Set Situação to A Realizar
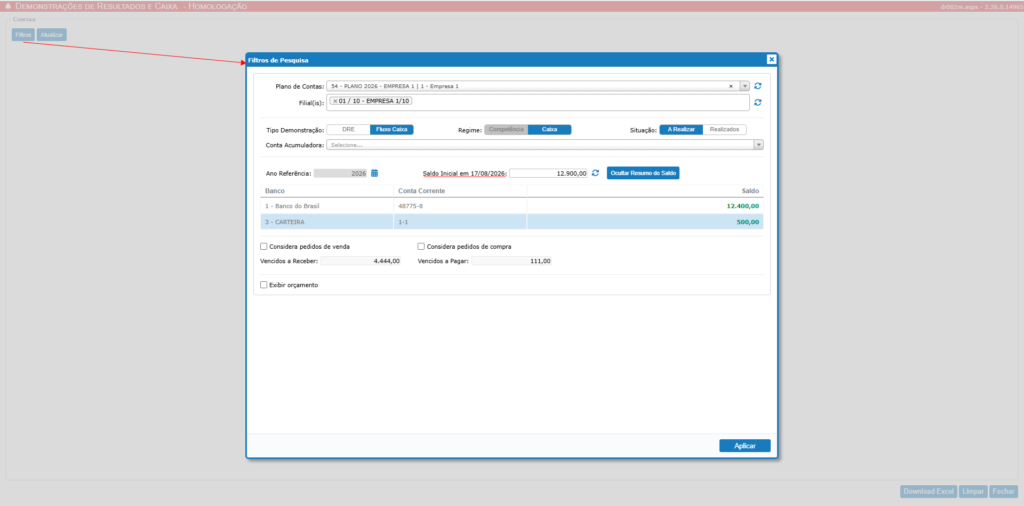The width and height of the screenshot is (1024, 506). [681, 129]
